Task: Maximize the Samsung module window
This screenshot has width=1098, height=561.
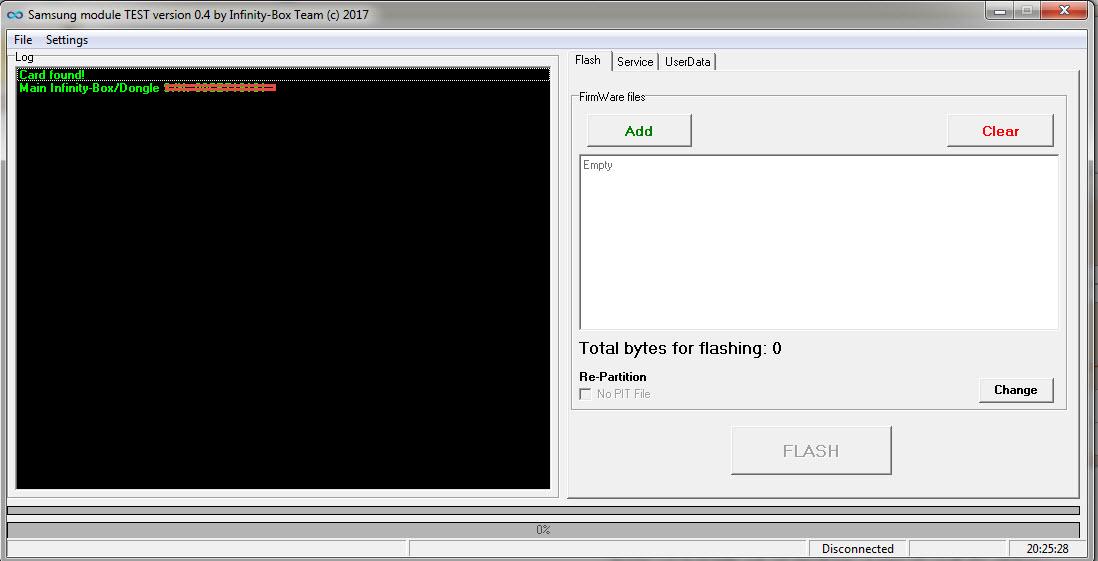Action: tap(1027, 11)
